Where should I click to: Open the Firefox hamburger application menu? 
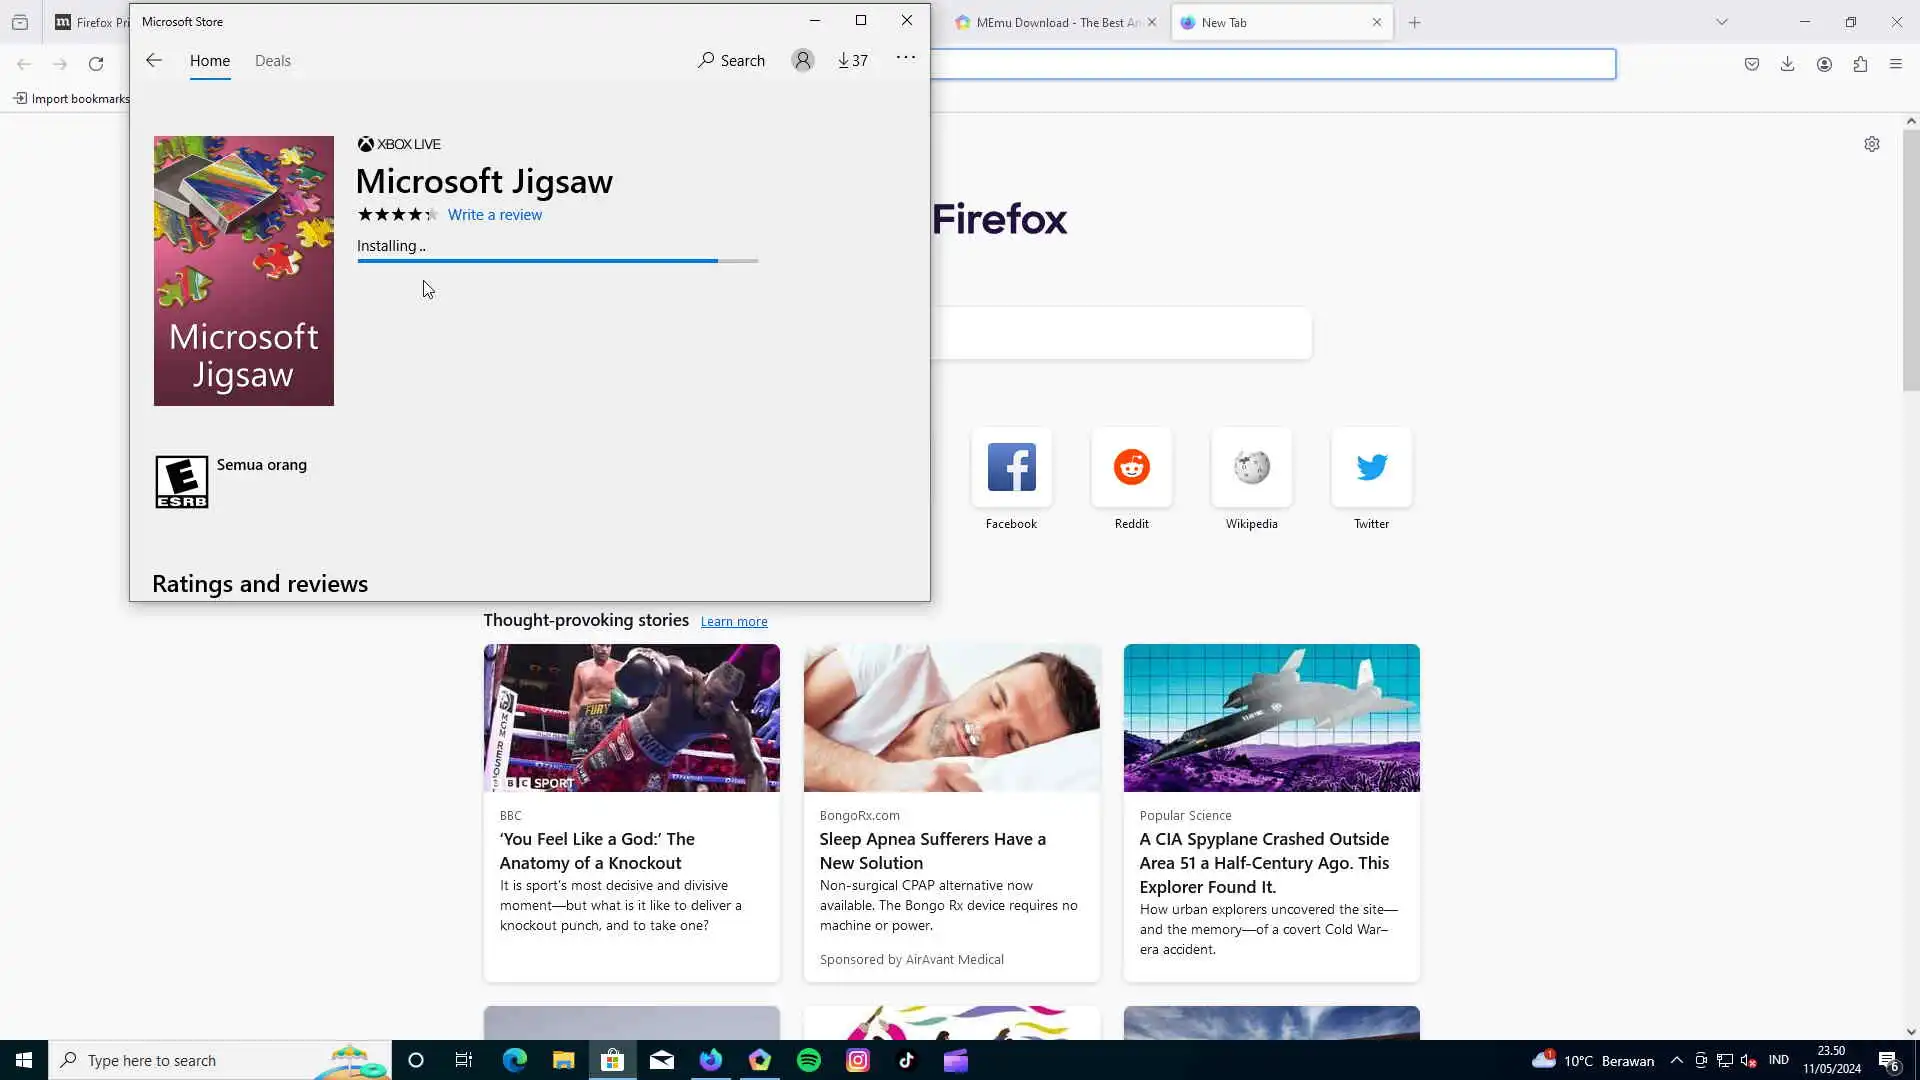pos(1895,64)
